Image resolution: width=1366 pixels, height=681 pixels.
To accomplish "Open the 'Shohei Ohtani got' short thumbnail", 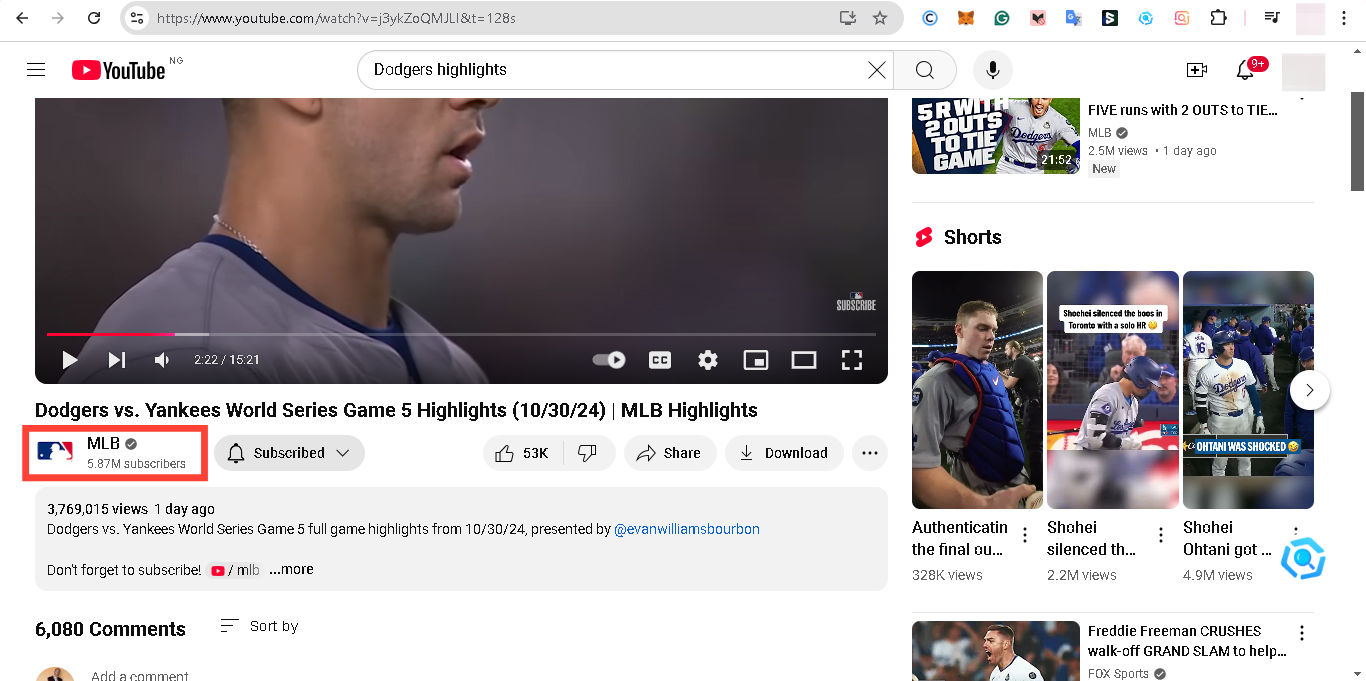I will point(1248,390).
